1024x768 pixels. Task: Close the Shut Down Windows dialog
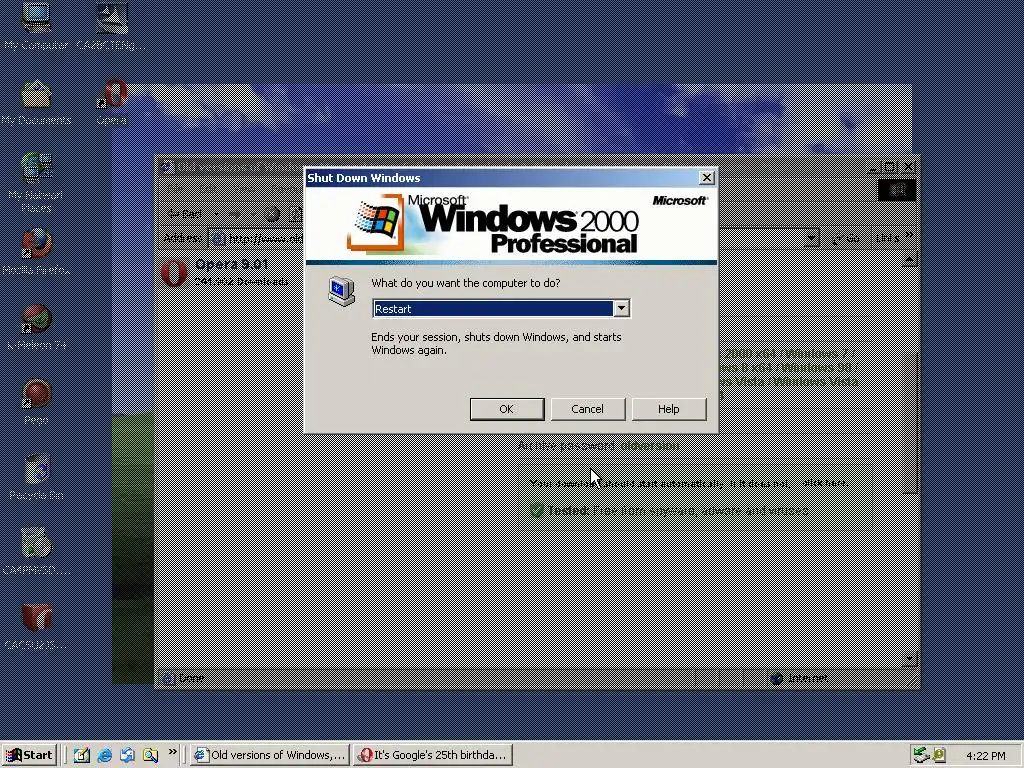click(707, 178)
